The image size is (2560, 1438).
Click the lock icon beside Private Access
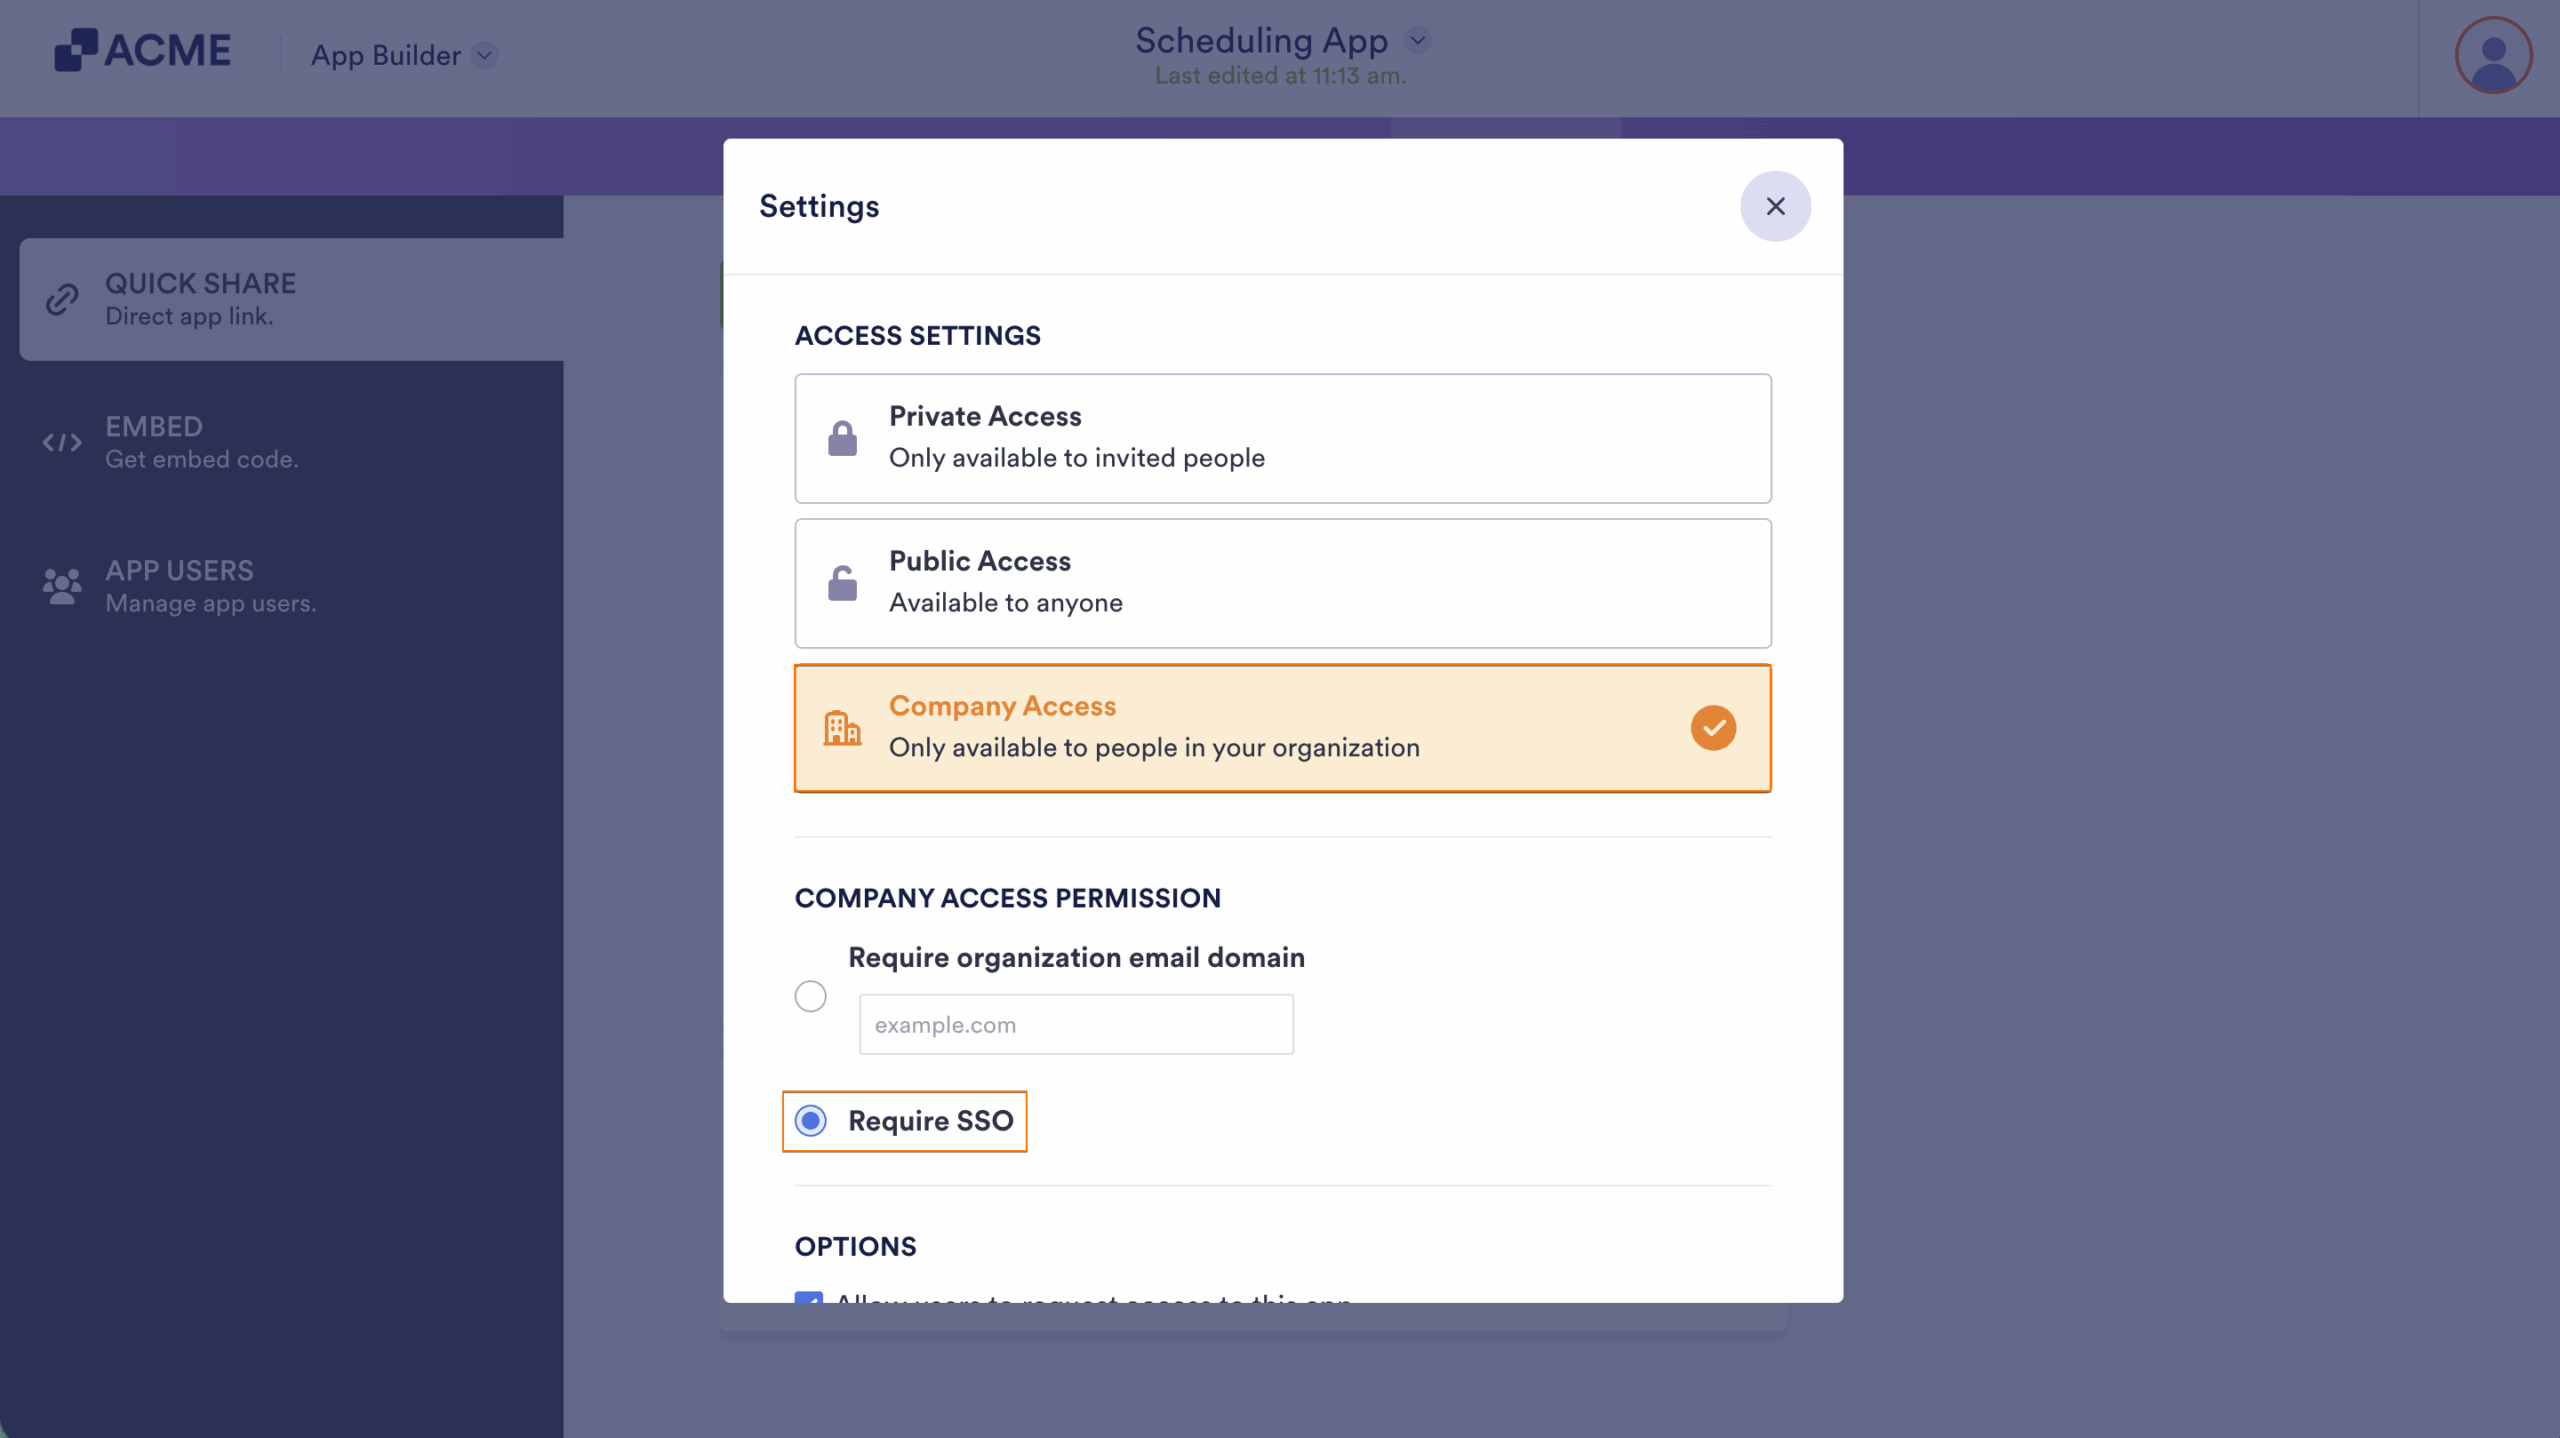coord(843,437)
